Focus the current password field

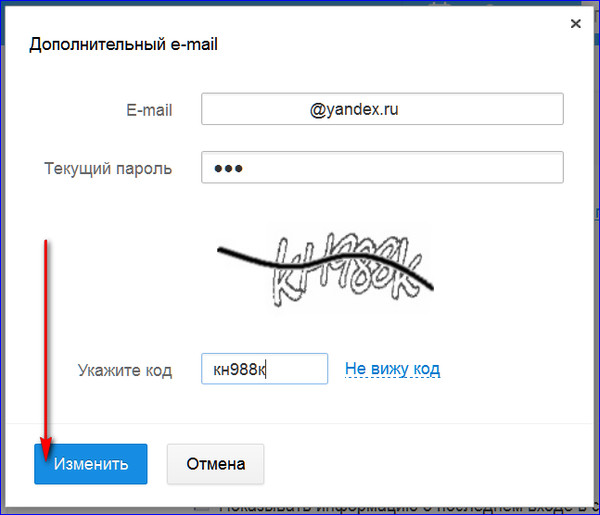[x=382, y=168]
